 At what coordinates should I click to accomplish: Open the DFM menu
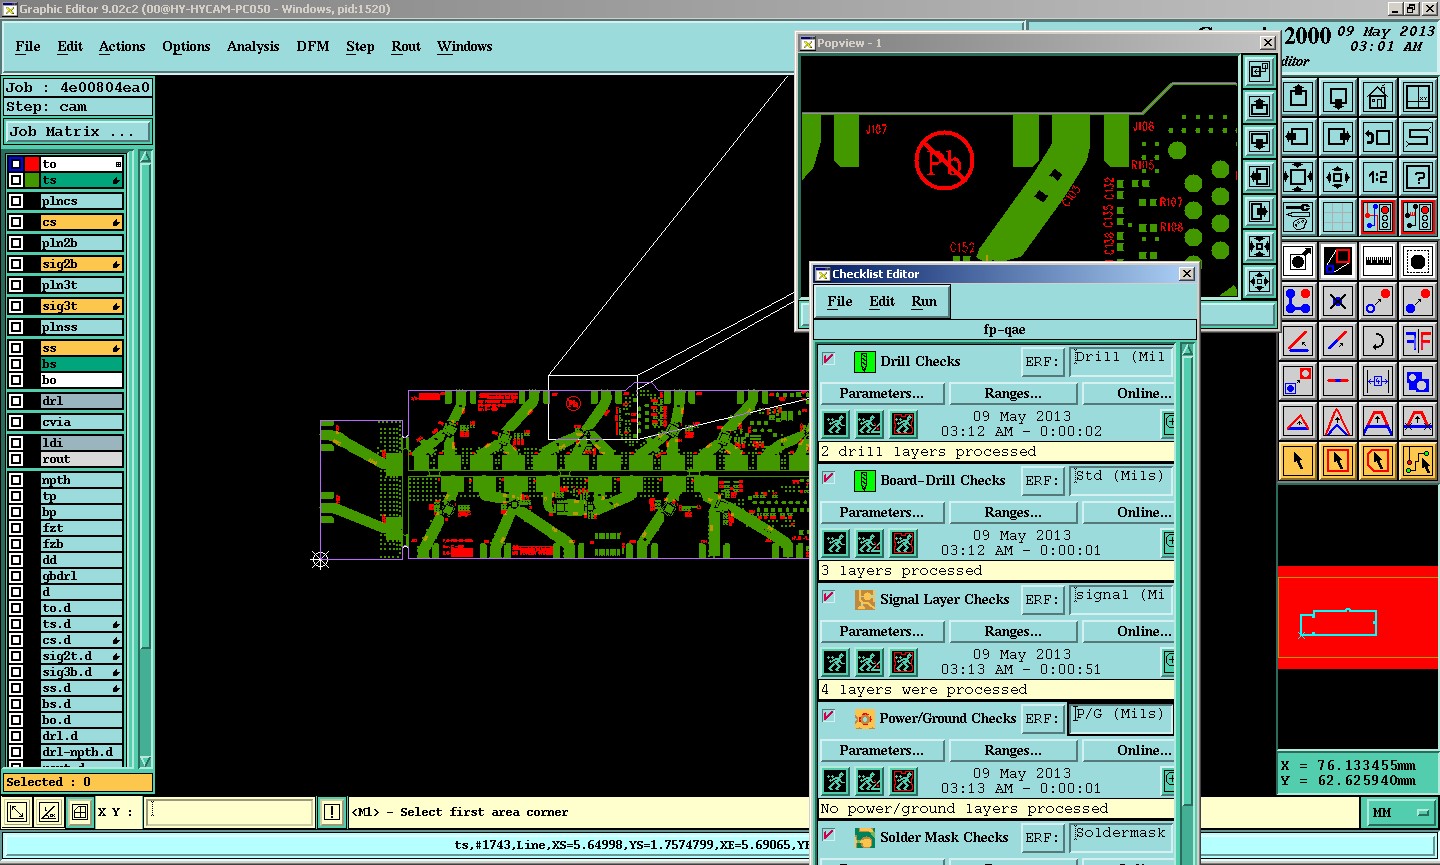313,46
